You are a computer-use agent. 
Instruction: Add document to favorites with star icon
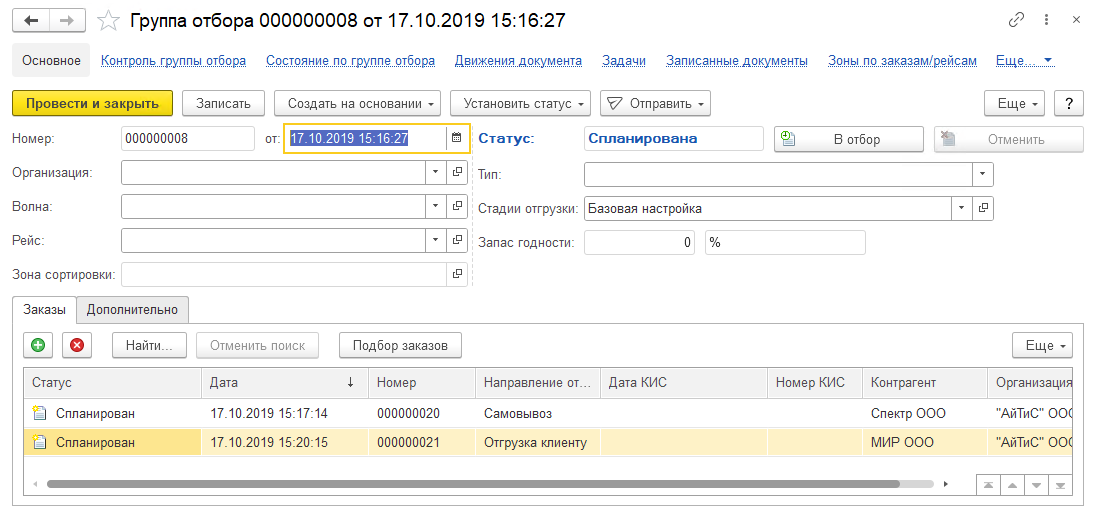click(108, 20)
